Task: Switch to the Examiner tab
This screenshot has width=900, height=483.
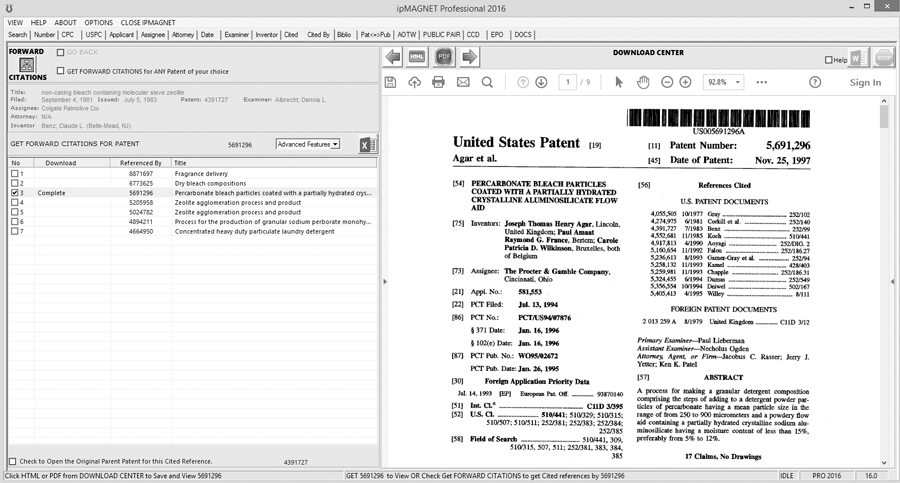Action: click(236, 34)
